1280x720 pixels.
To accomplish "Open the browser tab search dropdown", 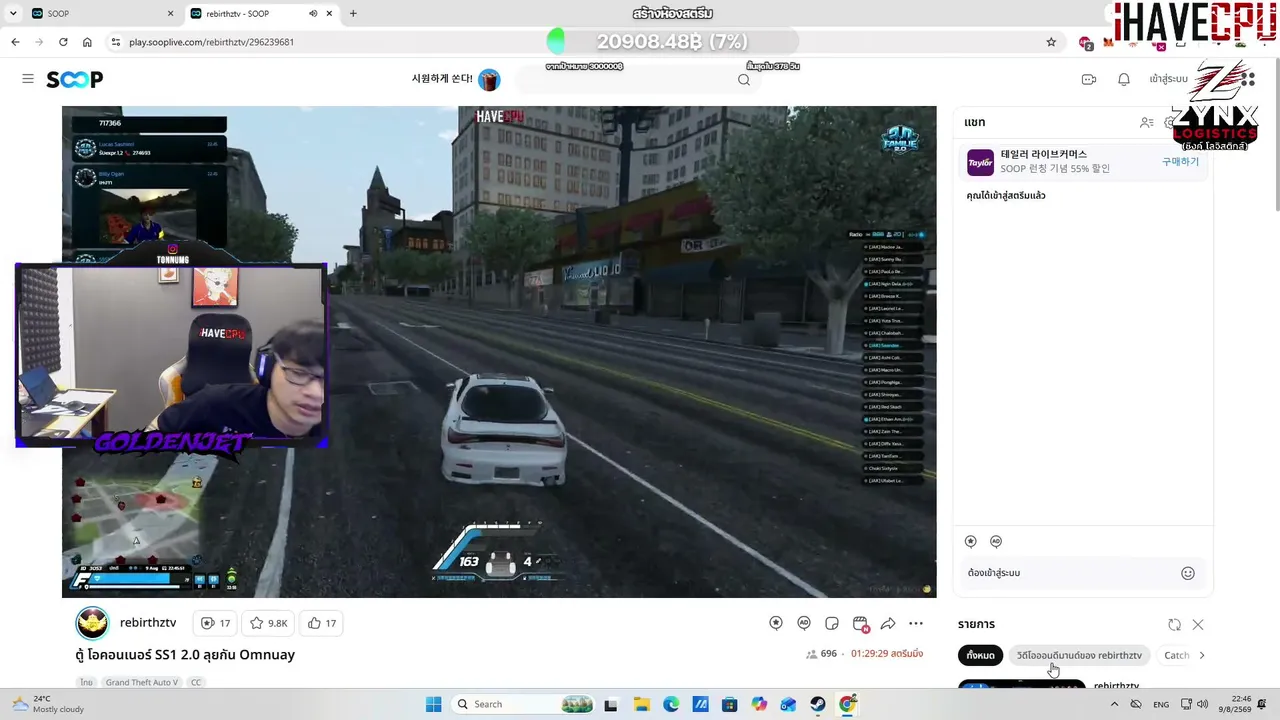I will (12, 14).
